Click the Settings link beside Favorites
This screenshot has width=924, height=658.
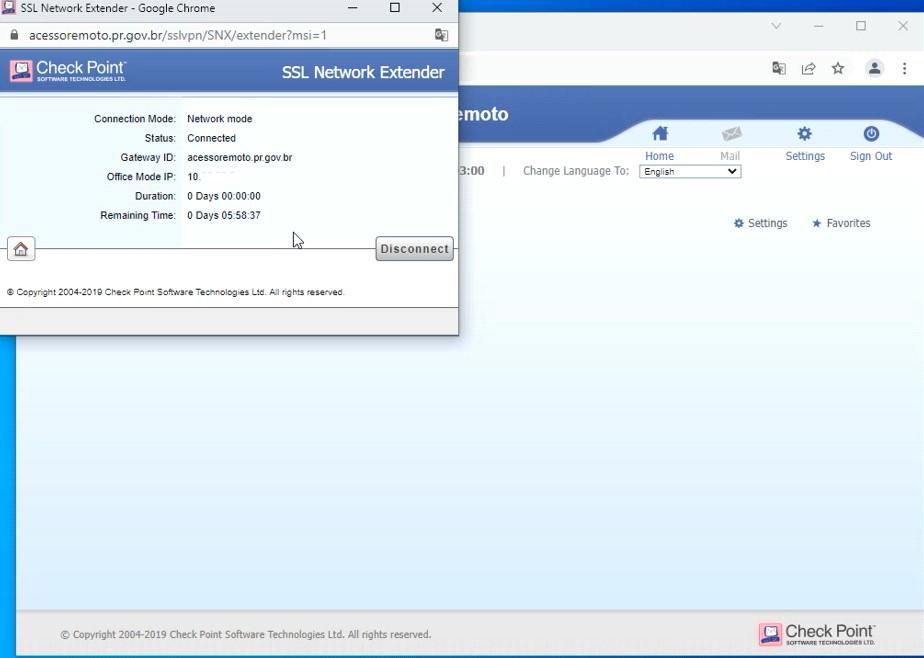click(x=760, y=223)
